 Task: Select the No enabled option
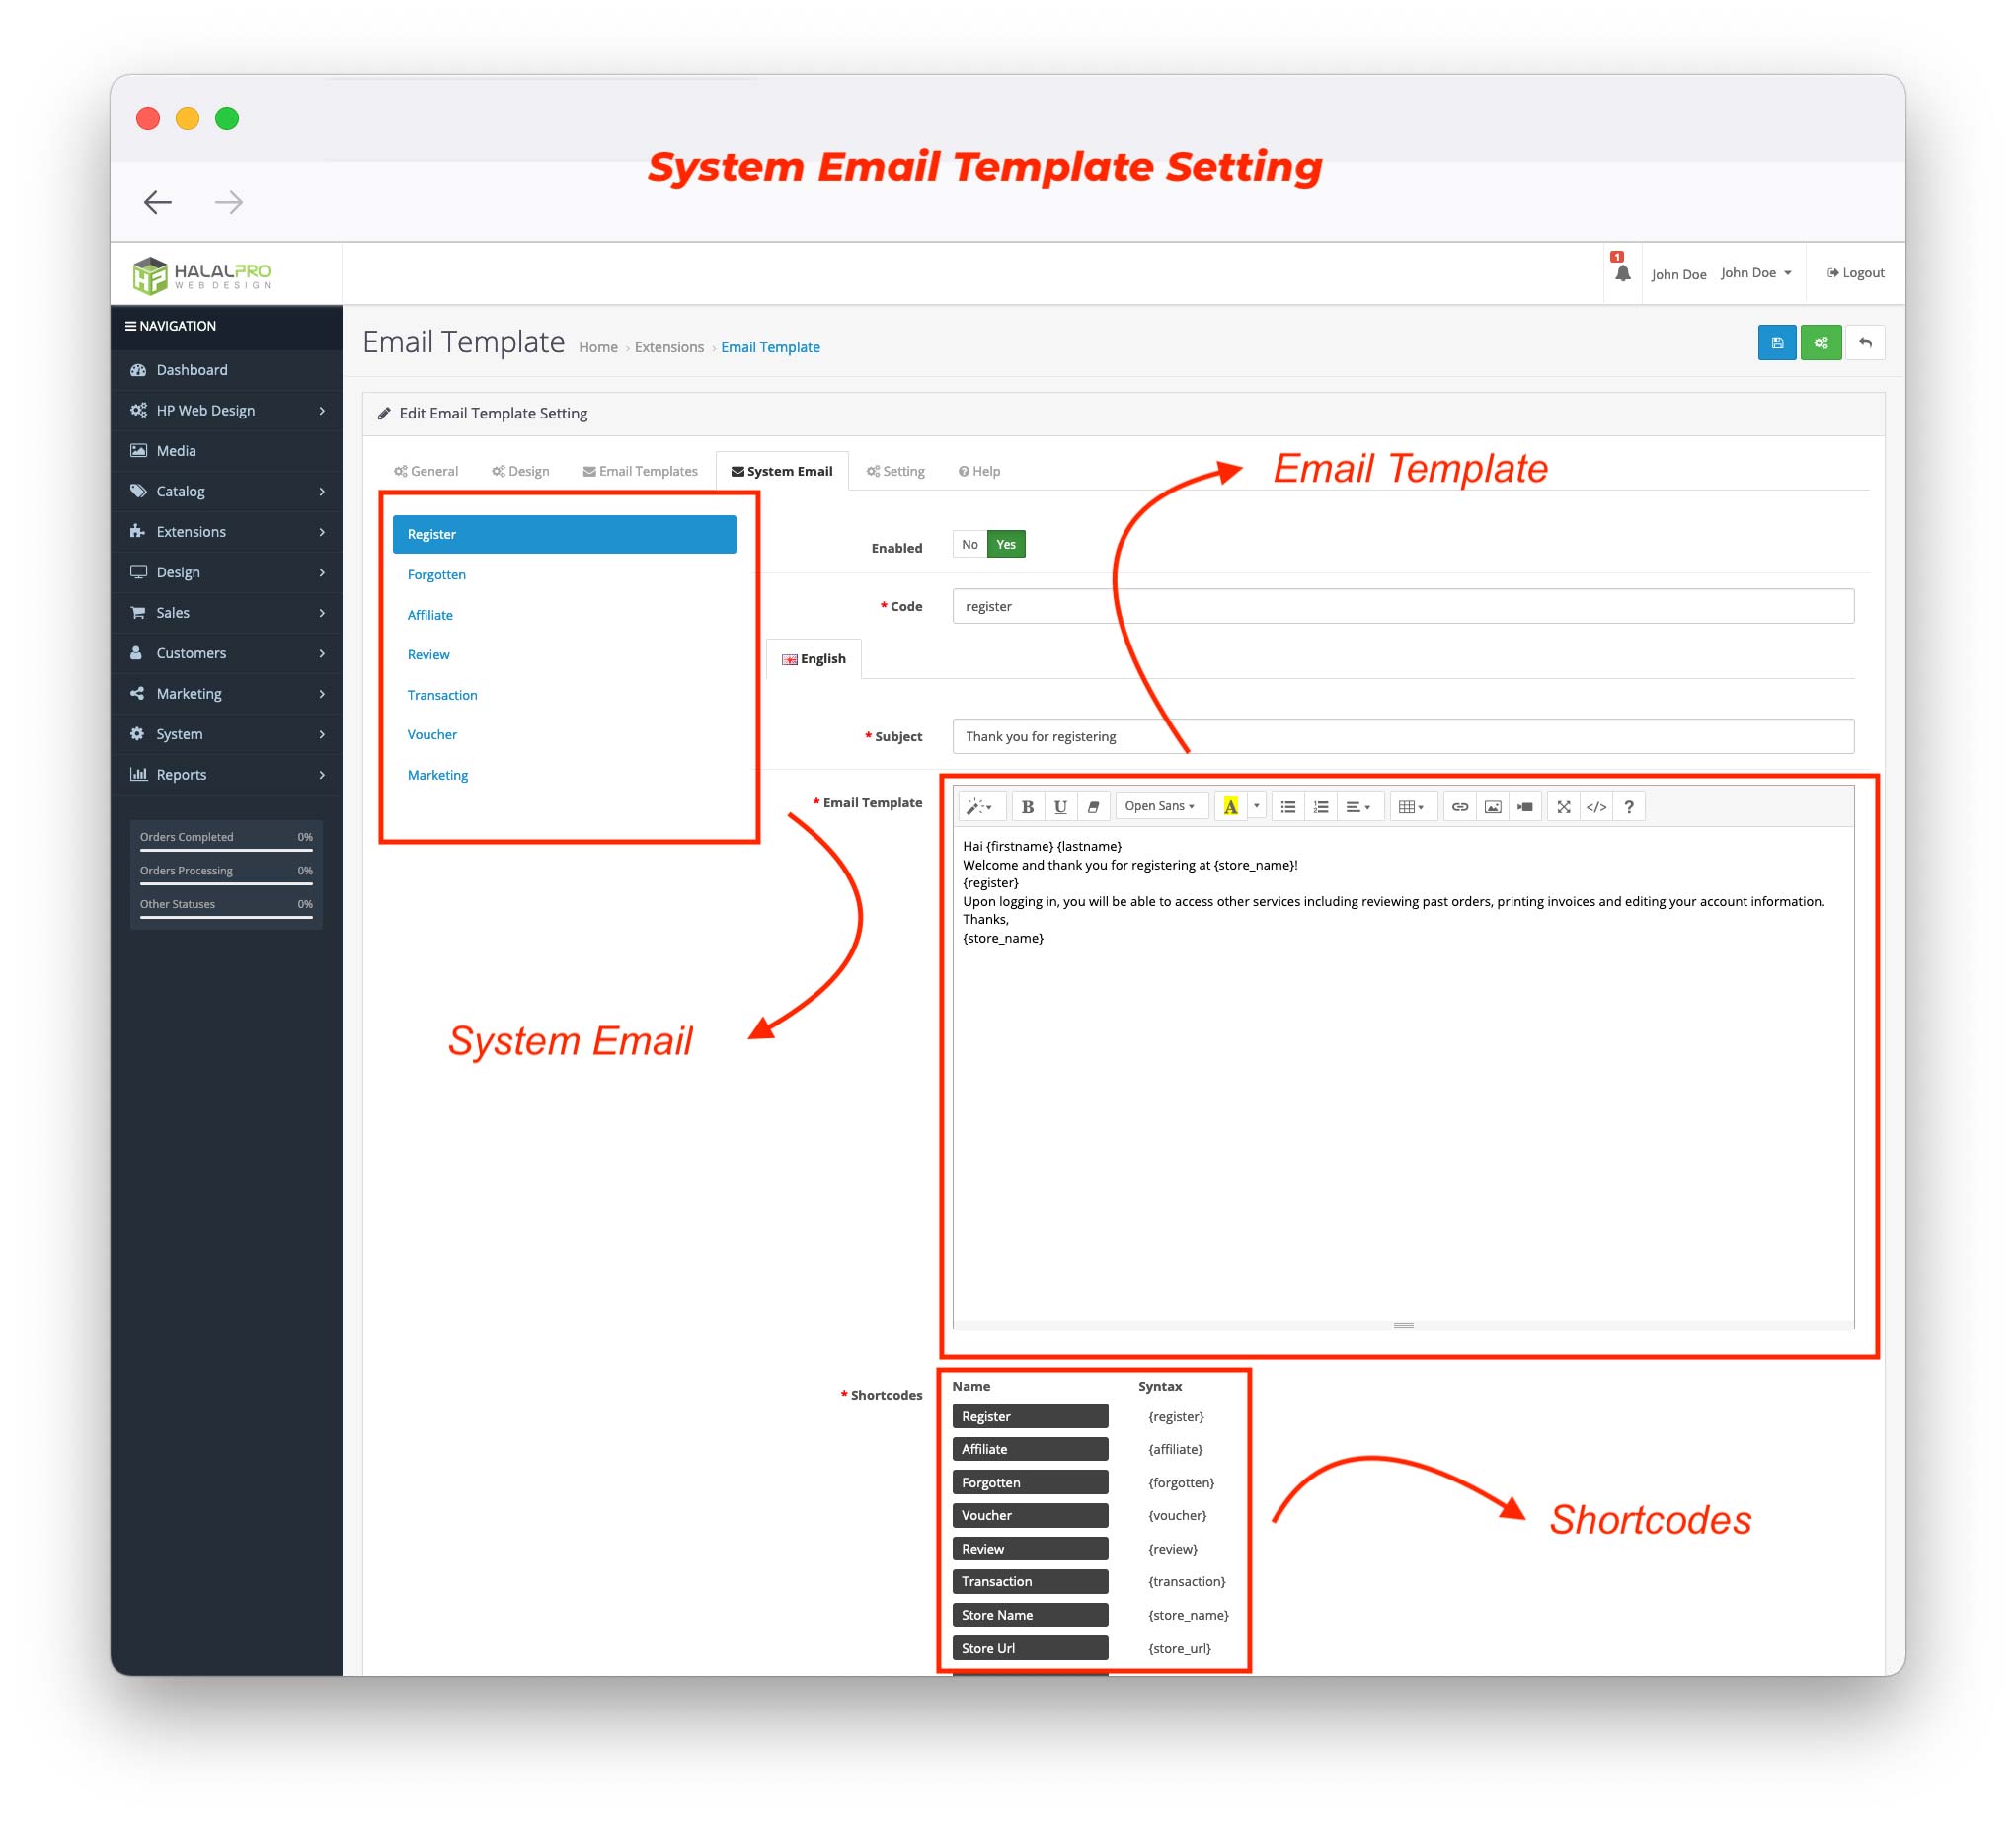point(969,545)
